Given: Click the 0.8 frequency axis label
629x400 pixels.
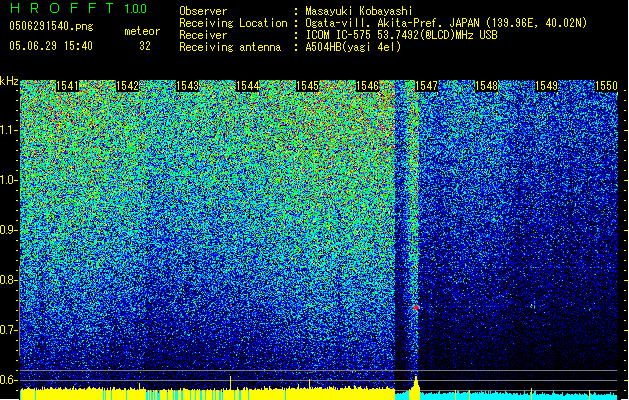Looking at the screenshot, I should (x=9, y=280).
